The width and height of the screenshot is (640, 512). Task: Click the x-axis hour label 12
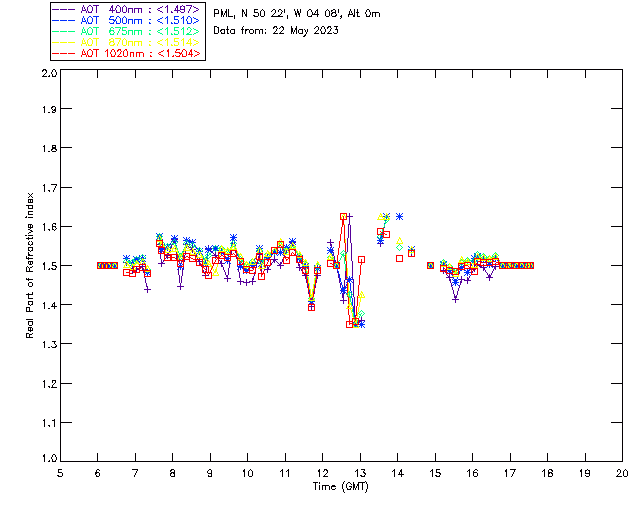click(322, 474)
